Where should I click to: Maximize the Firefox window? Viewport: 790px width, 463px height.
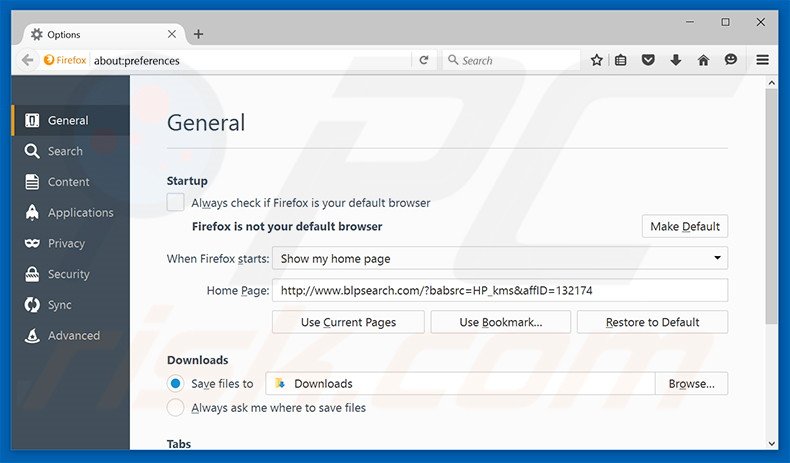pyautogui.click(x=725, y=22)
